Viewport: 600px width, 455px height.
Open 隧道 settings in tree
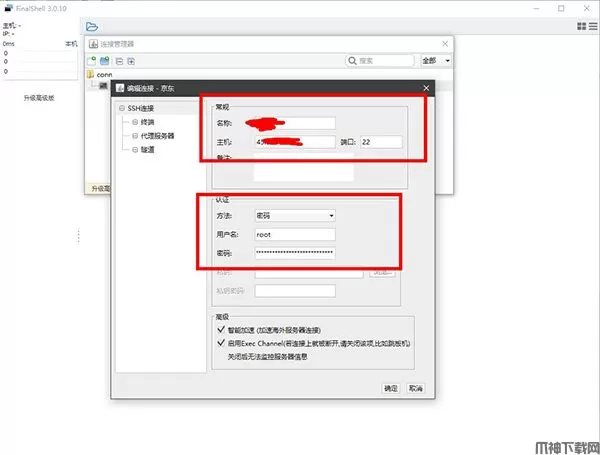147,150
